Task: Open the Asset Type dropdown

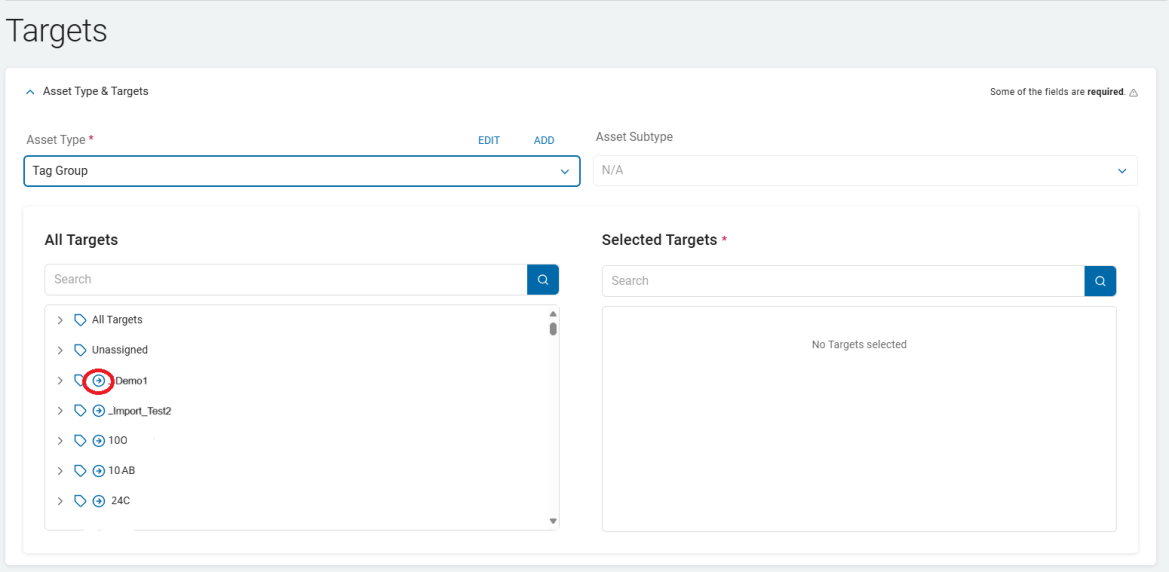Action: 301,171
